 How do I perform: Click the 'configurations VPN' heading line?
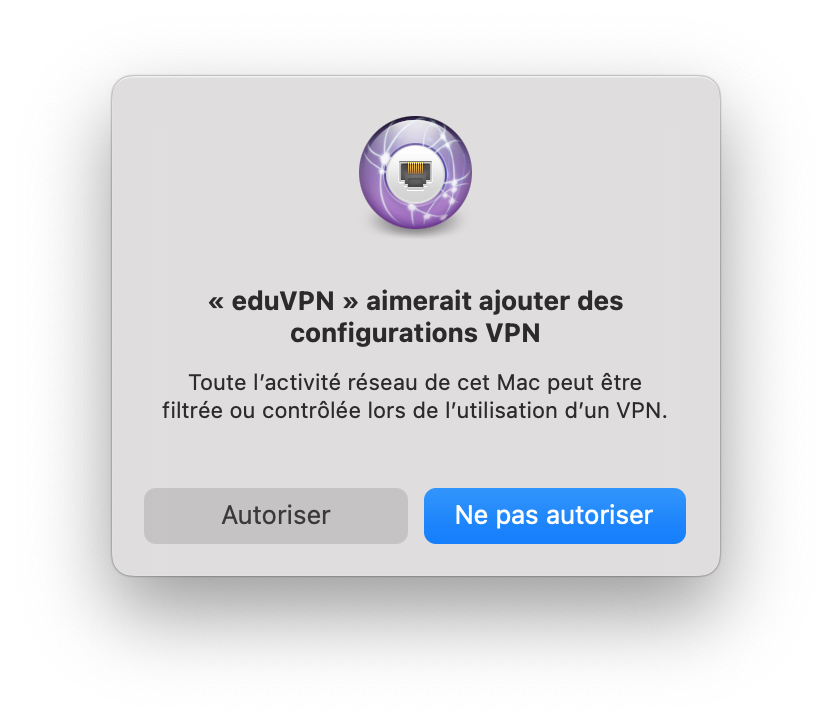tap(415, 333)
